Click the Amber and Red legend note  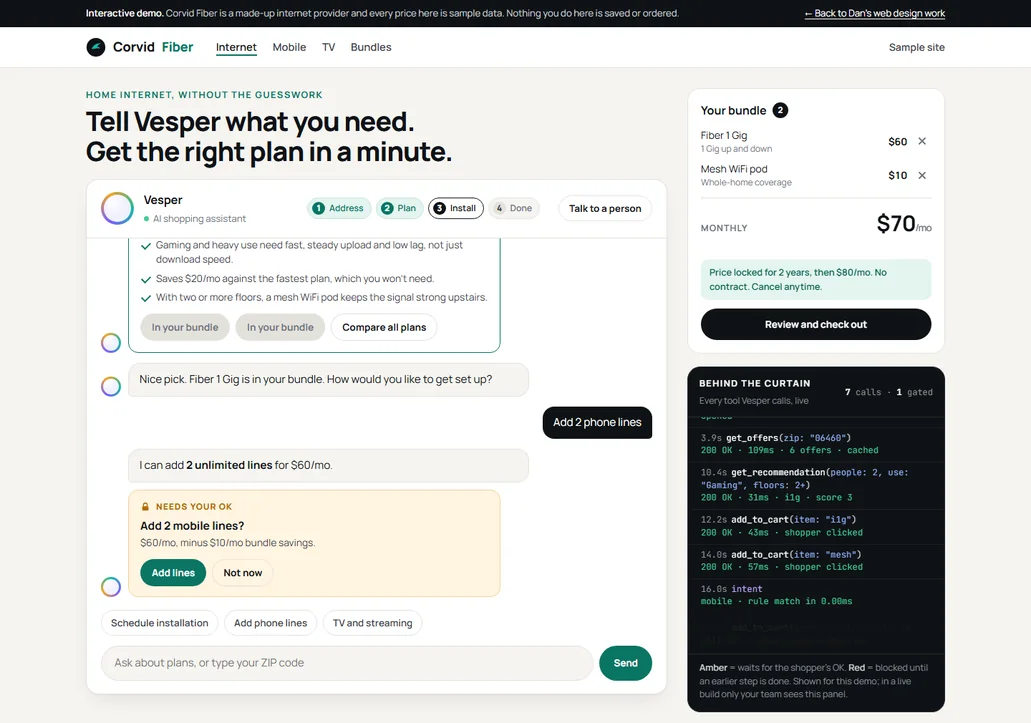coord(814,681)
